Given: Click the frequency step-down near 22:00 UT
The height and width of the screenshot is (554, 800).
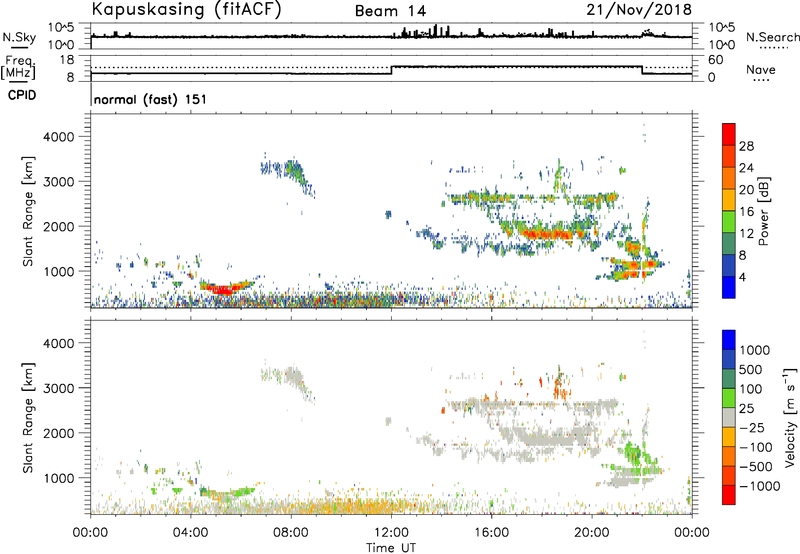Looking at the screenshot, I should click(x=642, y=70).
